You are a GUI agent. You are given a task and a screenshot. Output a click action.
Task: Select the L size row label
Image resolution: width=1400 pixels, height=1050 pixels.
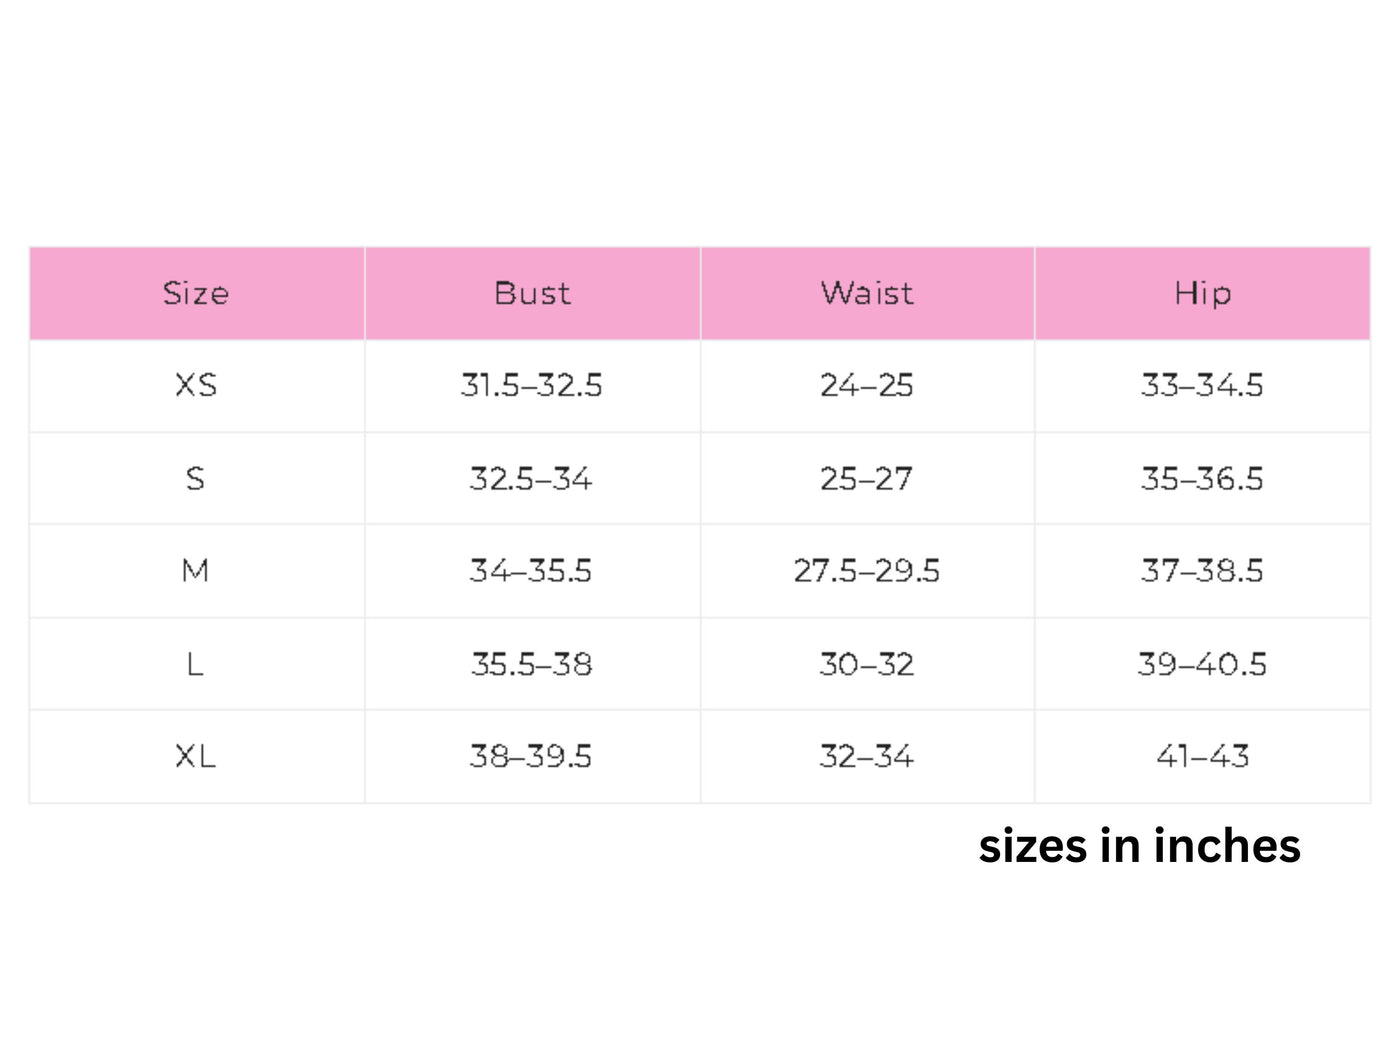196,664
